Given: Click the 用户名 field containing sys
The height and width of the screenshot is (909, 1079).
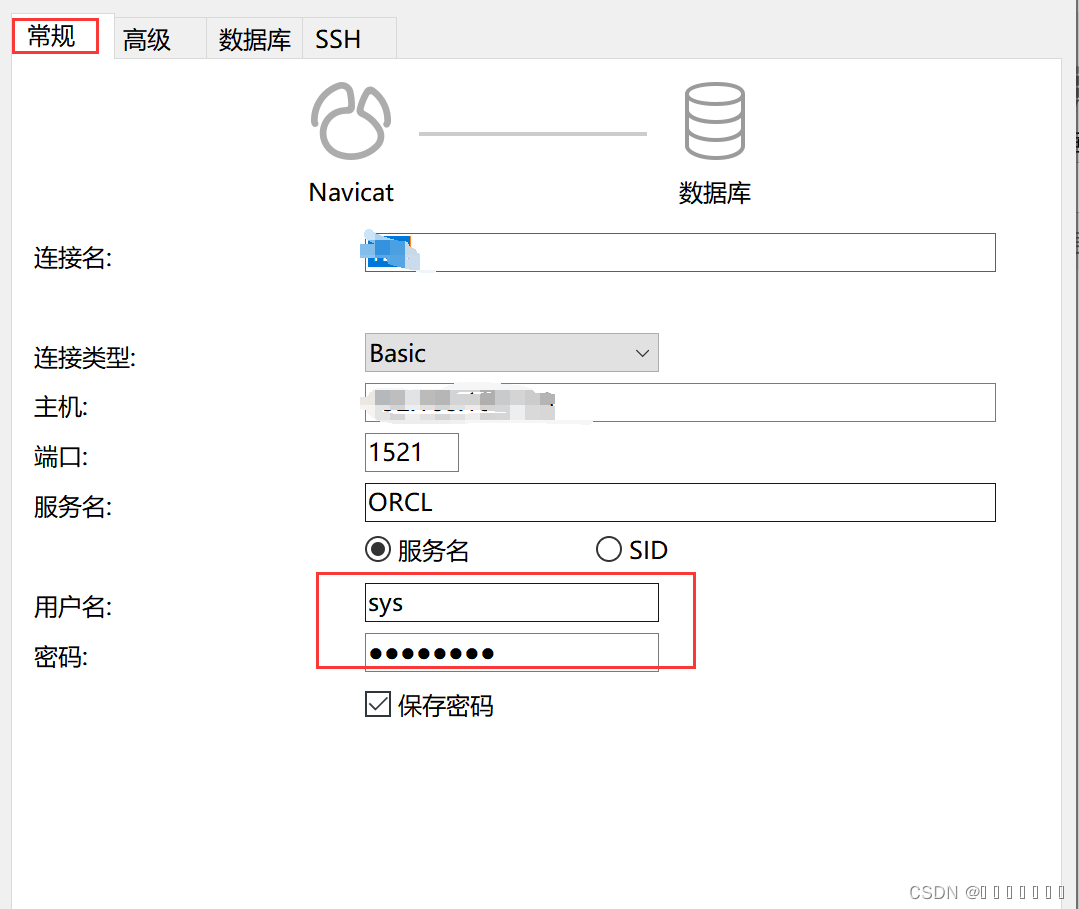Looking at the screenshot, I should coord(511,603).
